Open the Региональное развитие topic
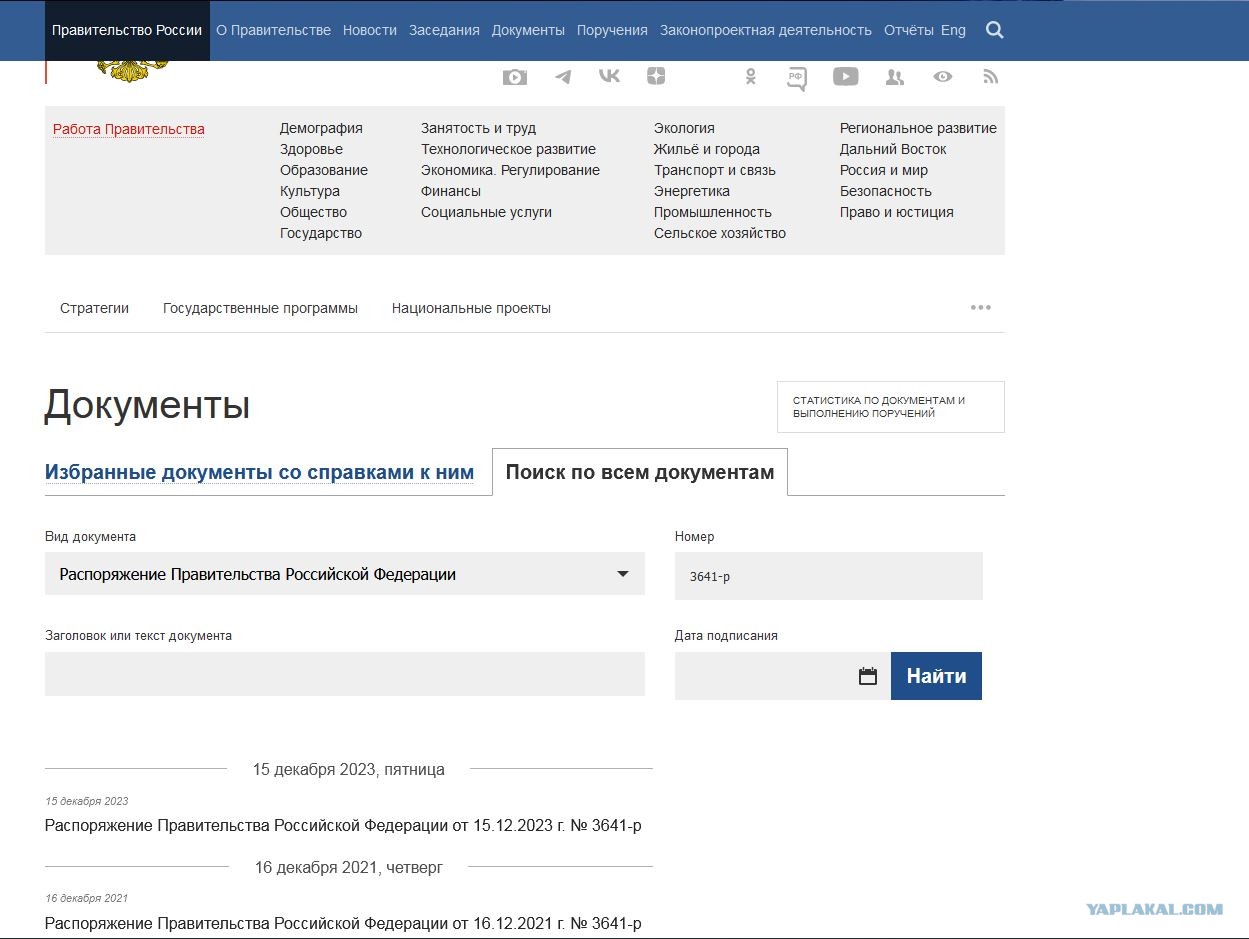 tap(918, 128)
